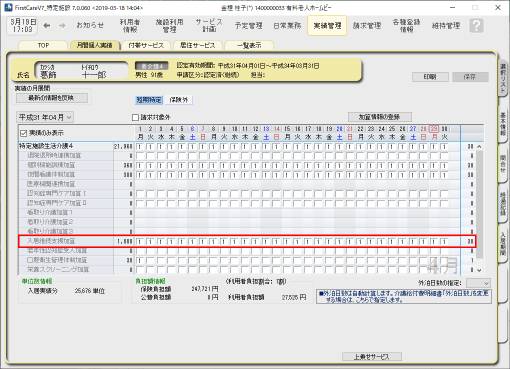Screen dimensions: 510x369
Task: Go back with the left arrow icon
Action: (x=47, y=25)
